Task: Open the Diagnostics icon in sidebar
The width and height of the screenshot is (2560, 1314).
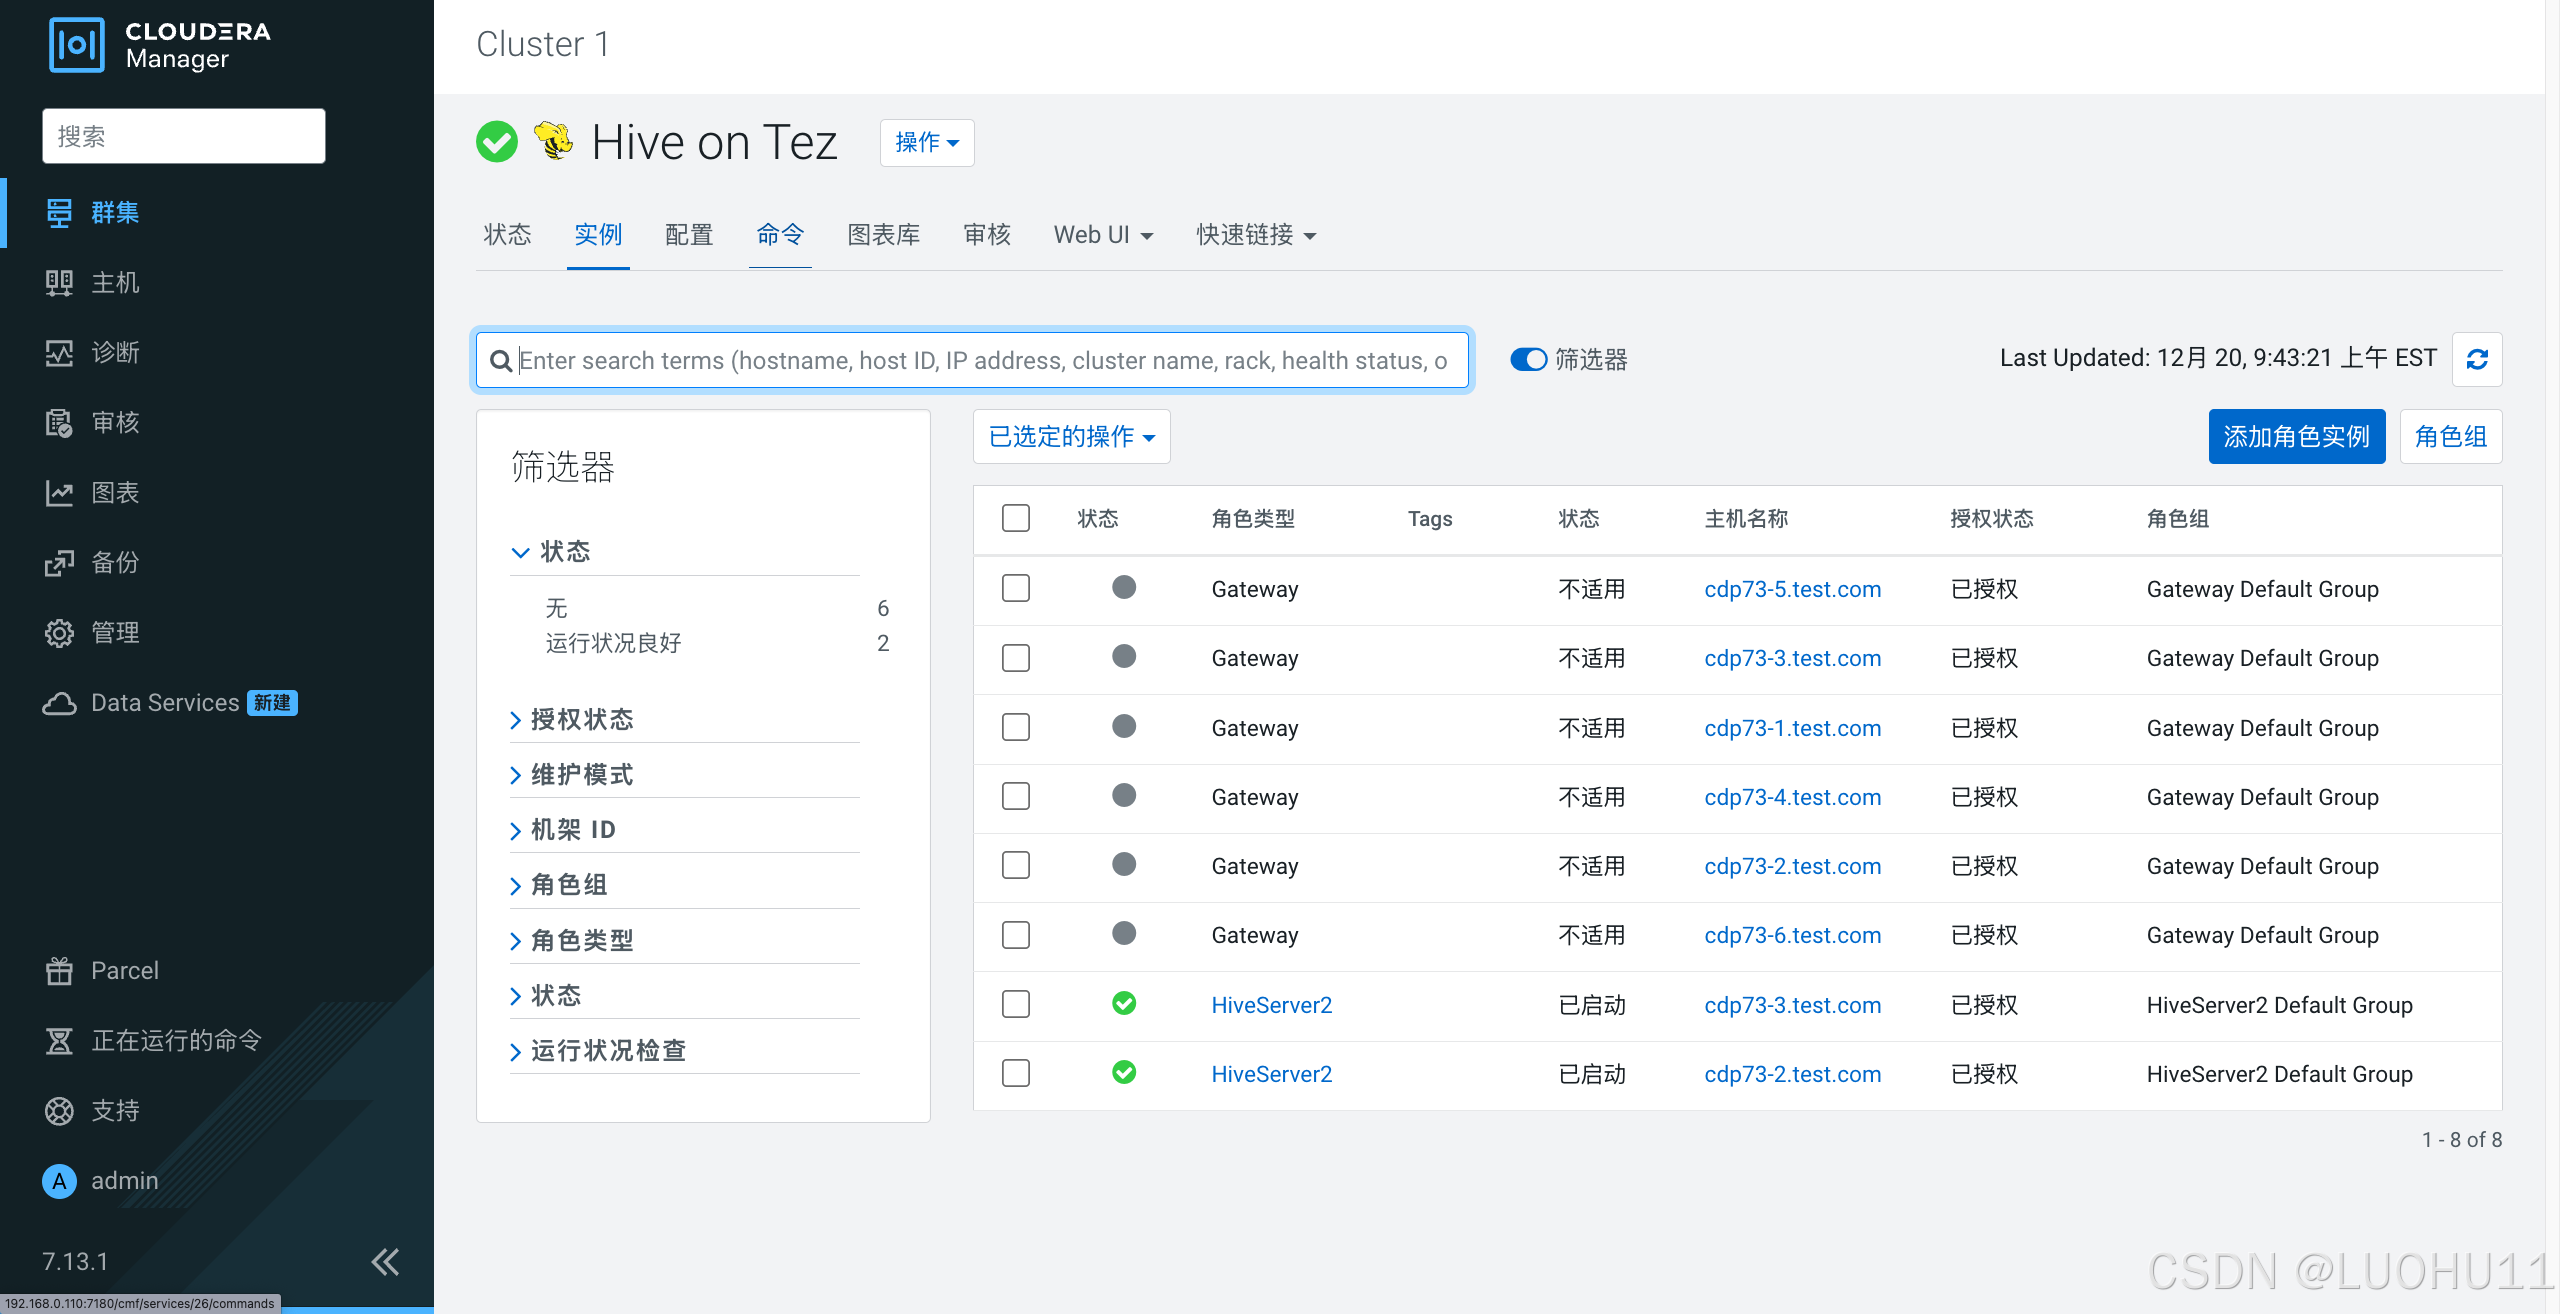Action: [59, 353]
